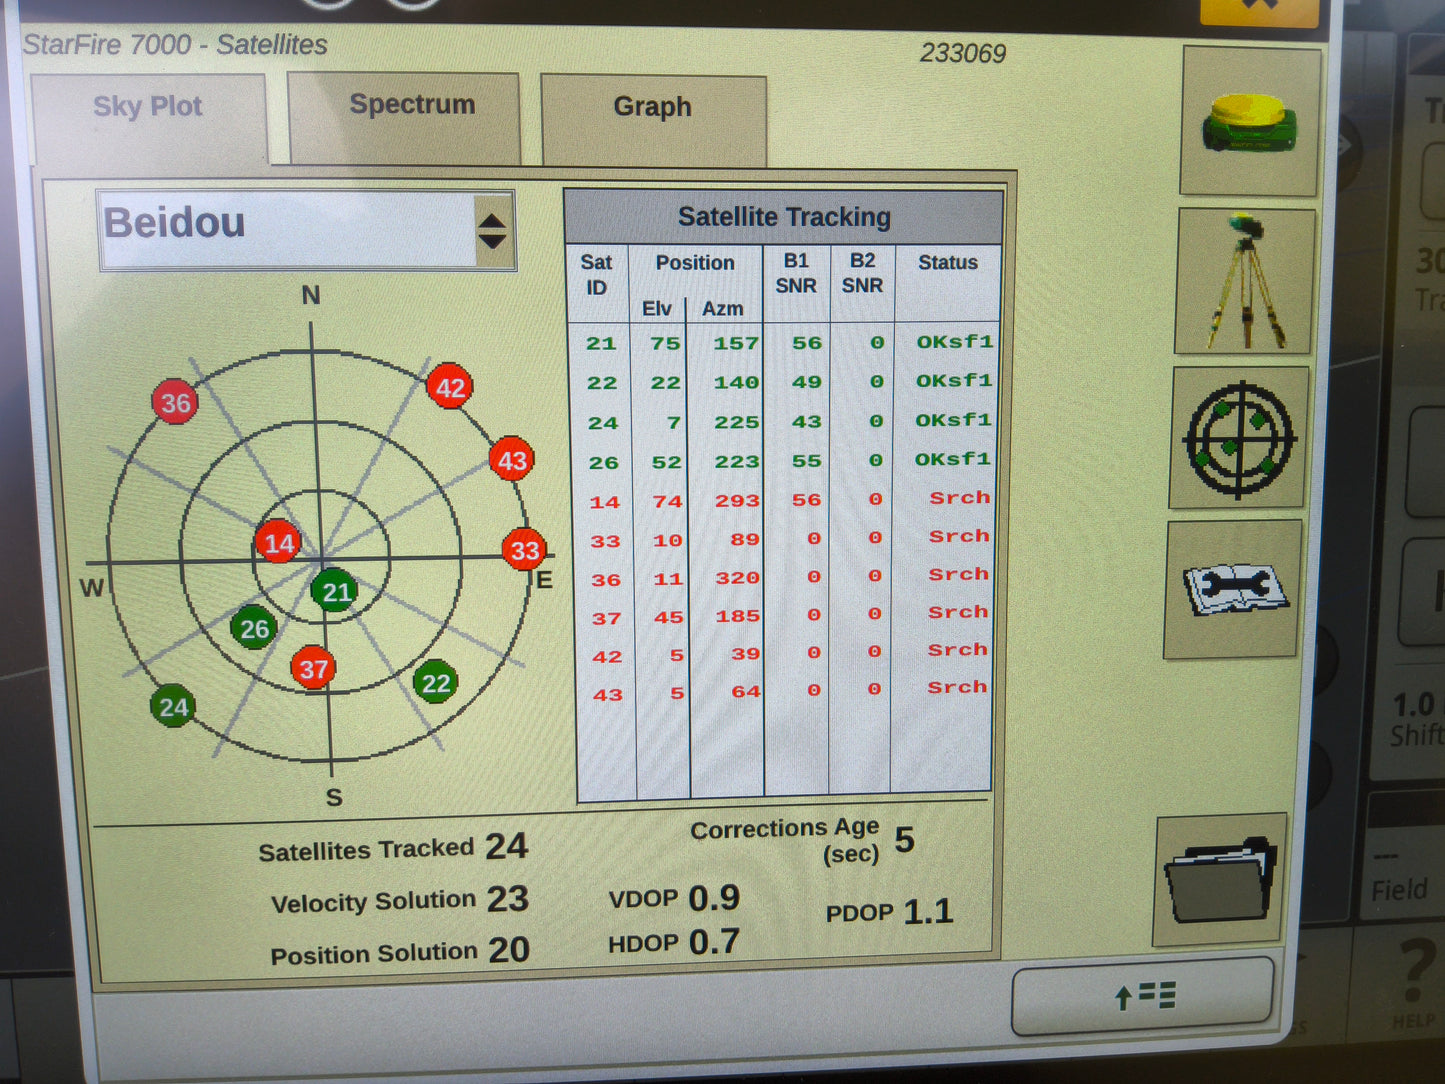This screenshot has width=1445, height=1084.
Task: Click Sat ID 33 in tracking table
Action: coord(605,541)
